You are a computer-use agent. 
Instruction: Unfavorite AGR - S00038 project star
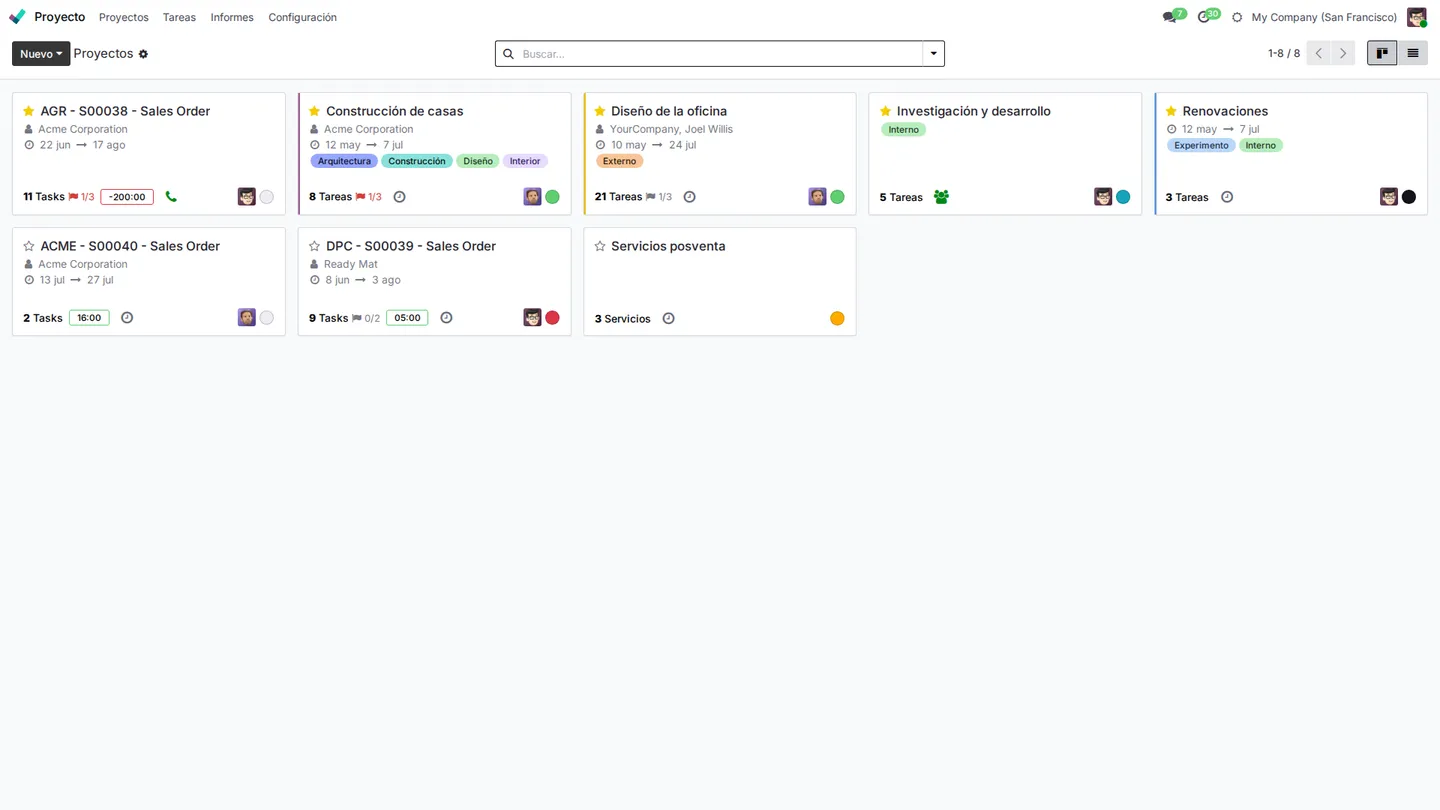(x=29, y=111)
